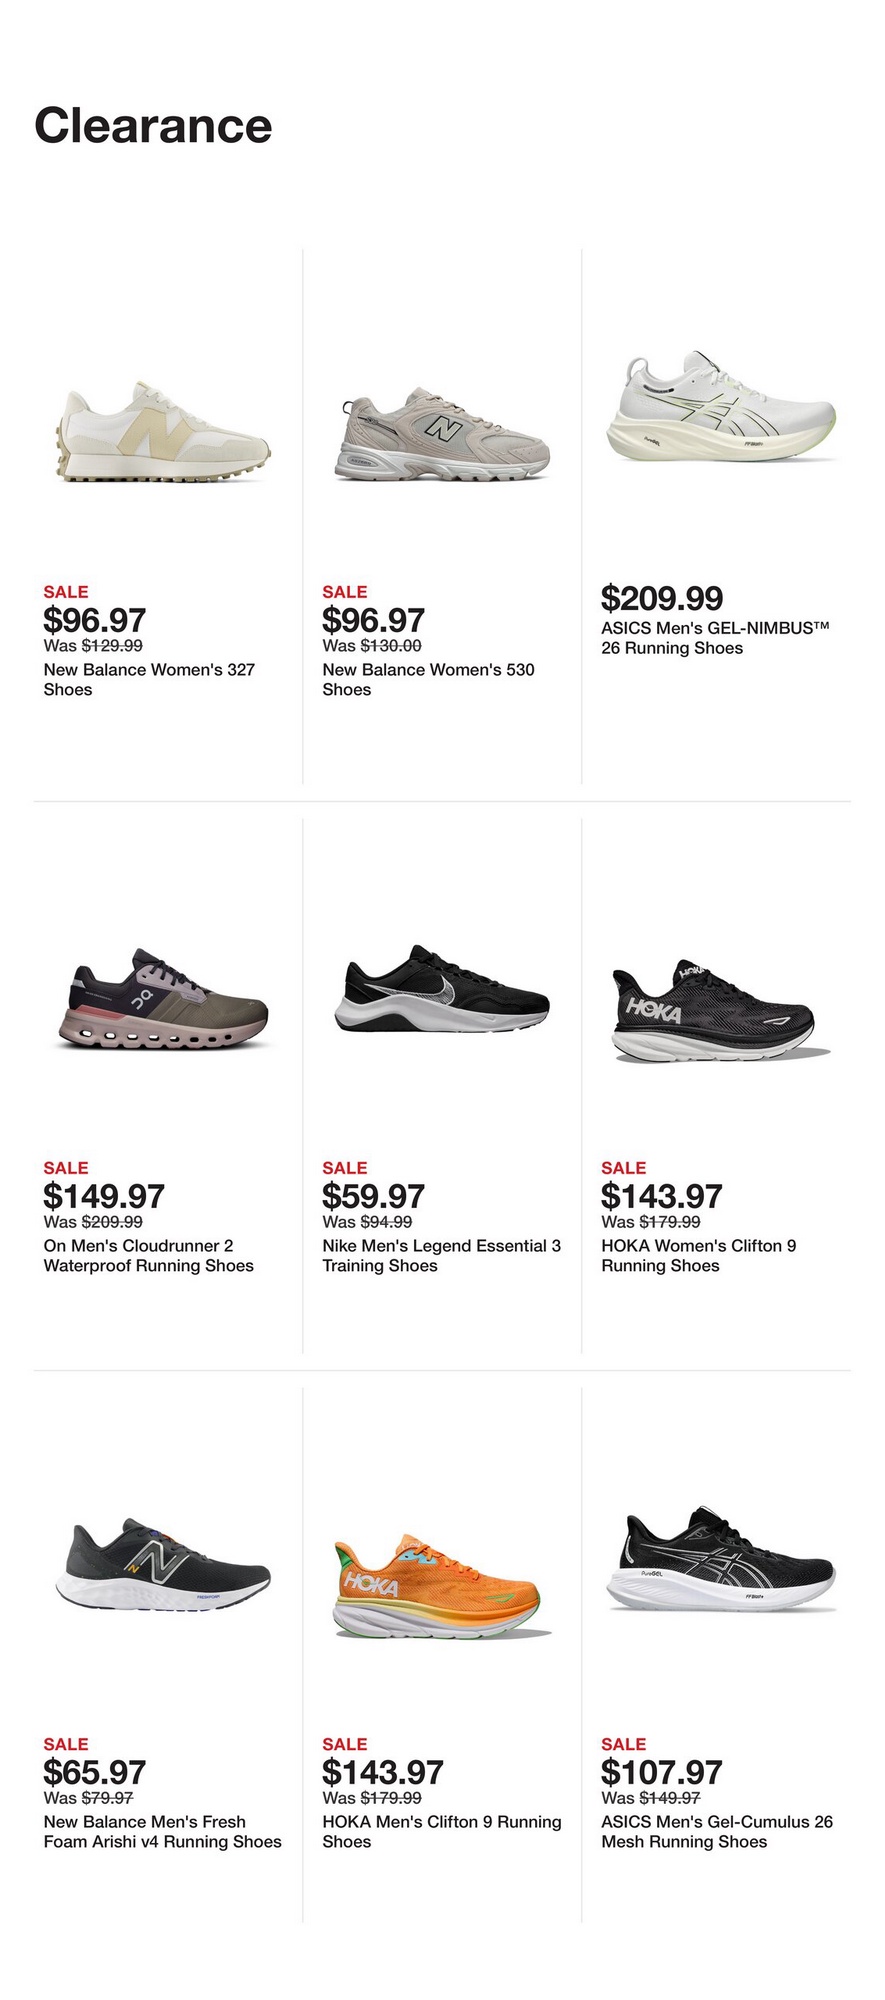Click the New Balance Women's 530 Shoes title
The image size is (885, 2000).
point(428,680)
